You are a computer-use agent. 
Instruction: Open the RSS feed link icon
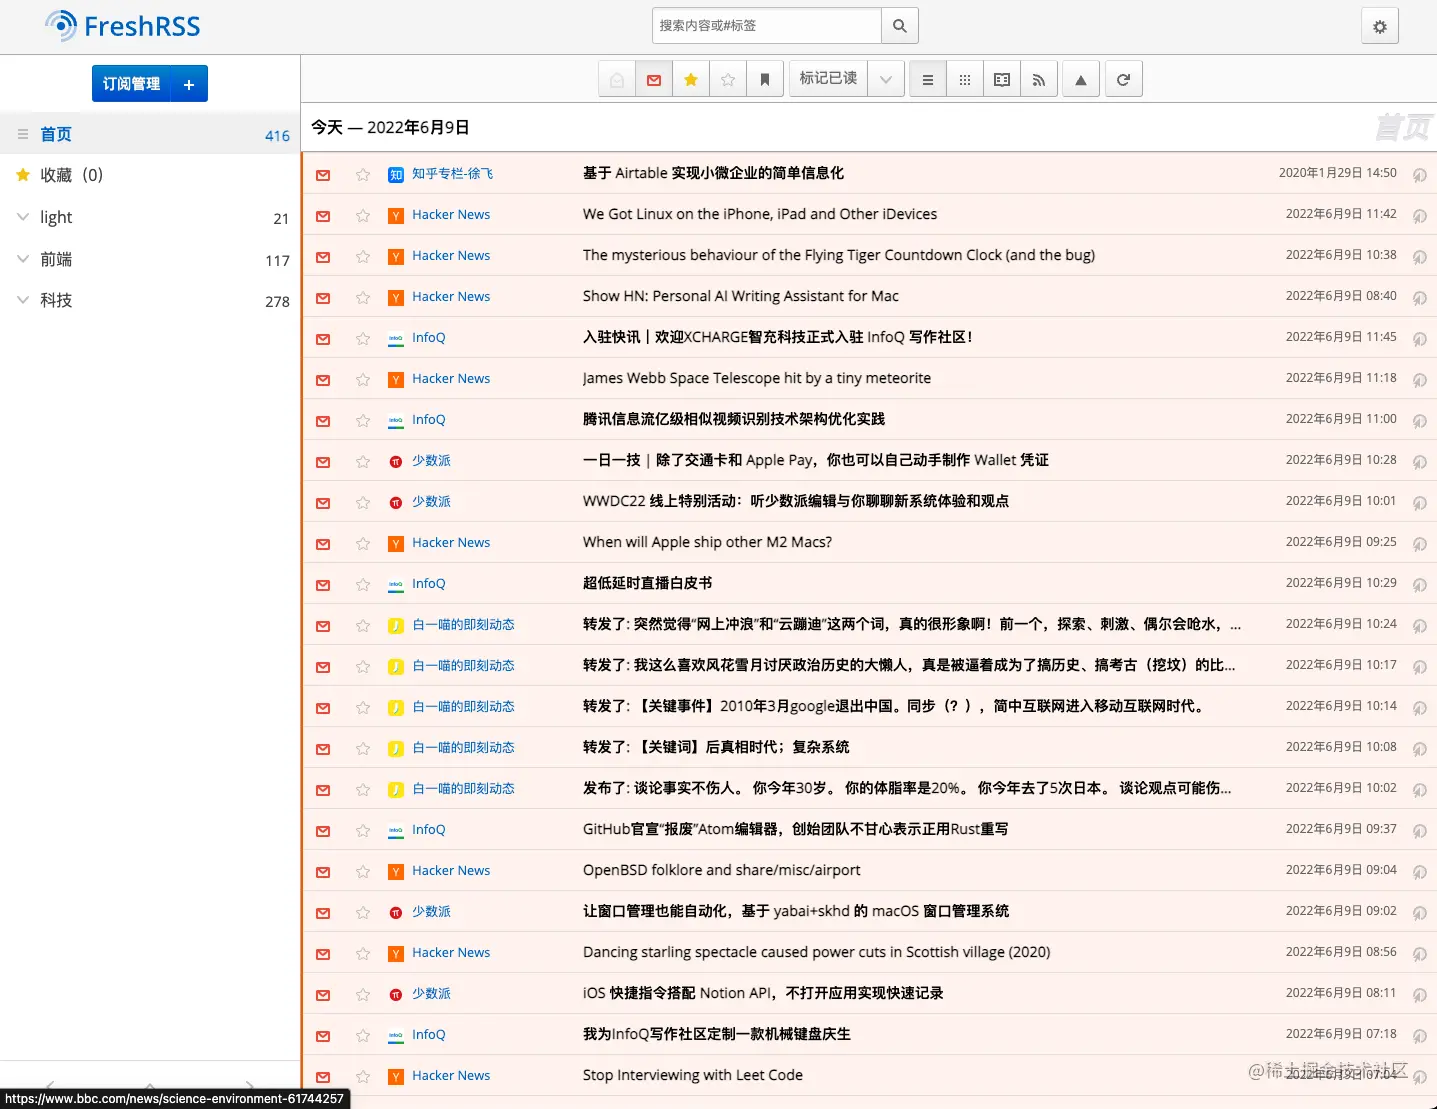tap(1039, 80)
